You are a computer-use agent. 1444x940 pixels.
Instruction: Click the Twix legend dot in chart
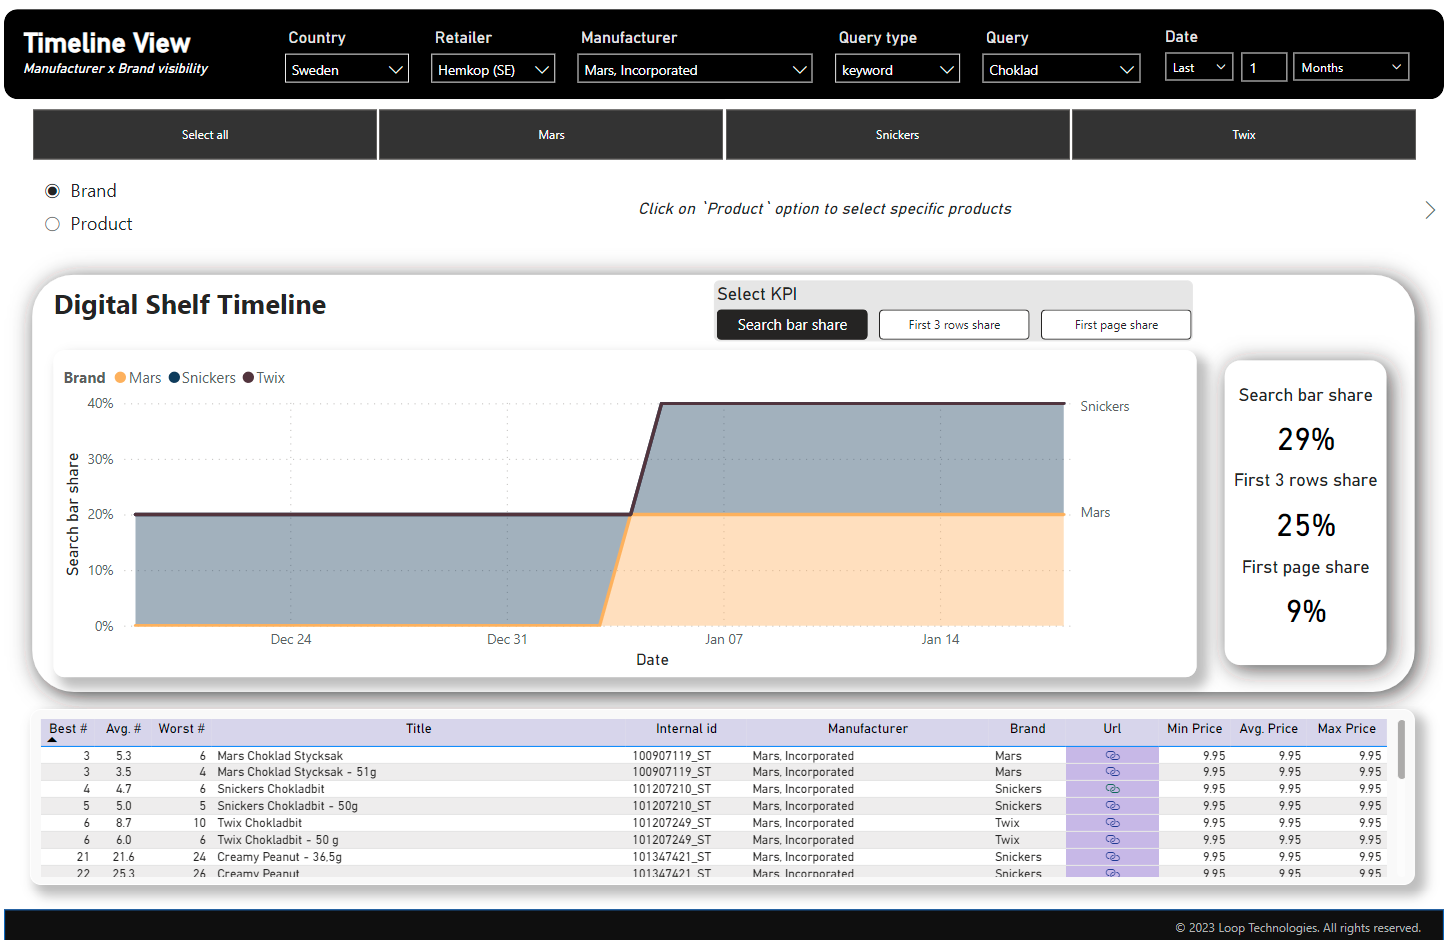click(249, 378)
